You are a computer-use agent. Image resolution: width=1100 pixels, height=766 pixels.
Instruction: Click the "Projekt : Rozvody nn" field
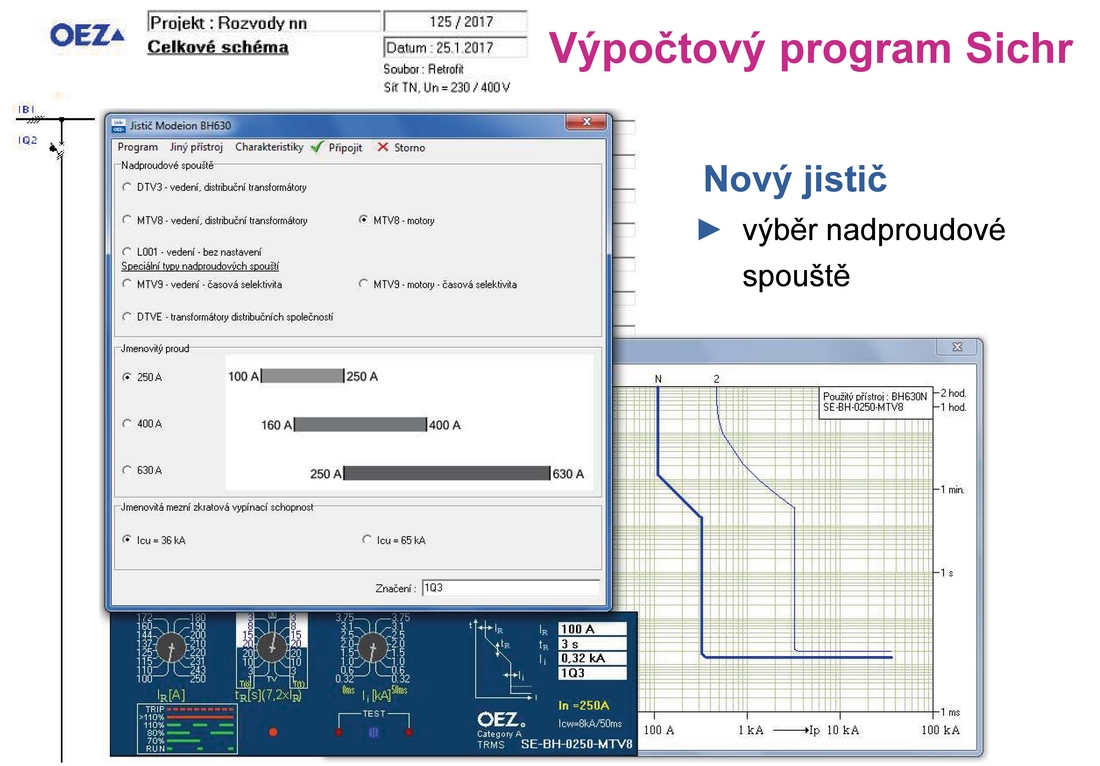[x=264, y=22]
